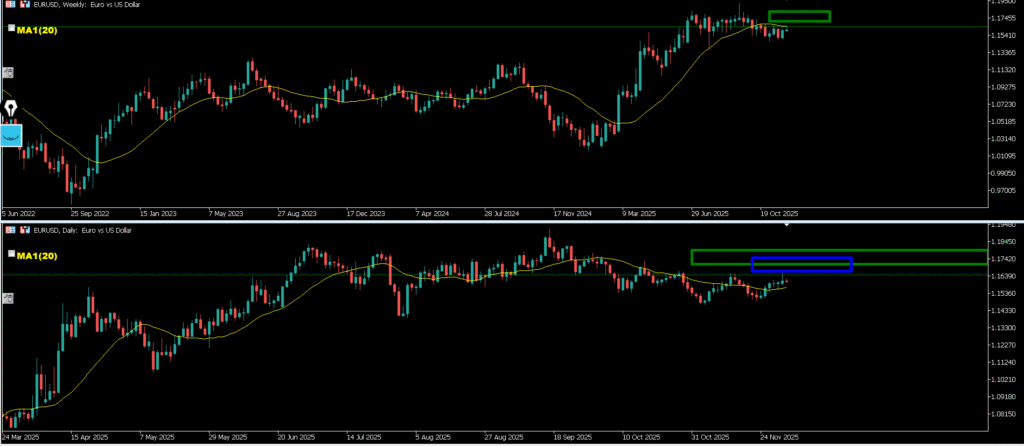The image size is (1024, 446).
Task: Click the white pen nib icon
Action: 11,108
